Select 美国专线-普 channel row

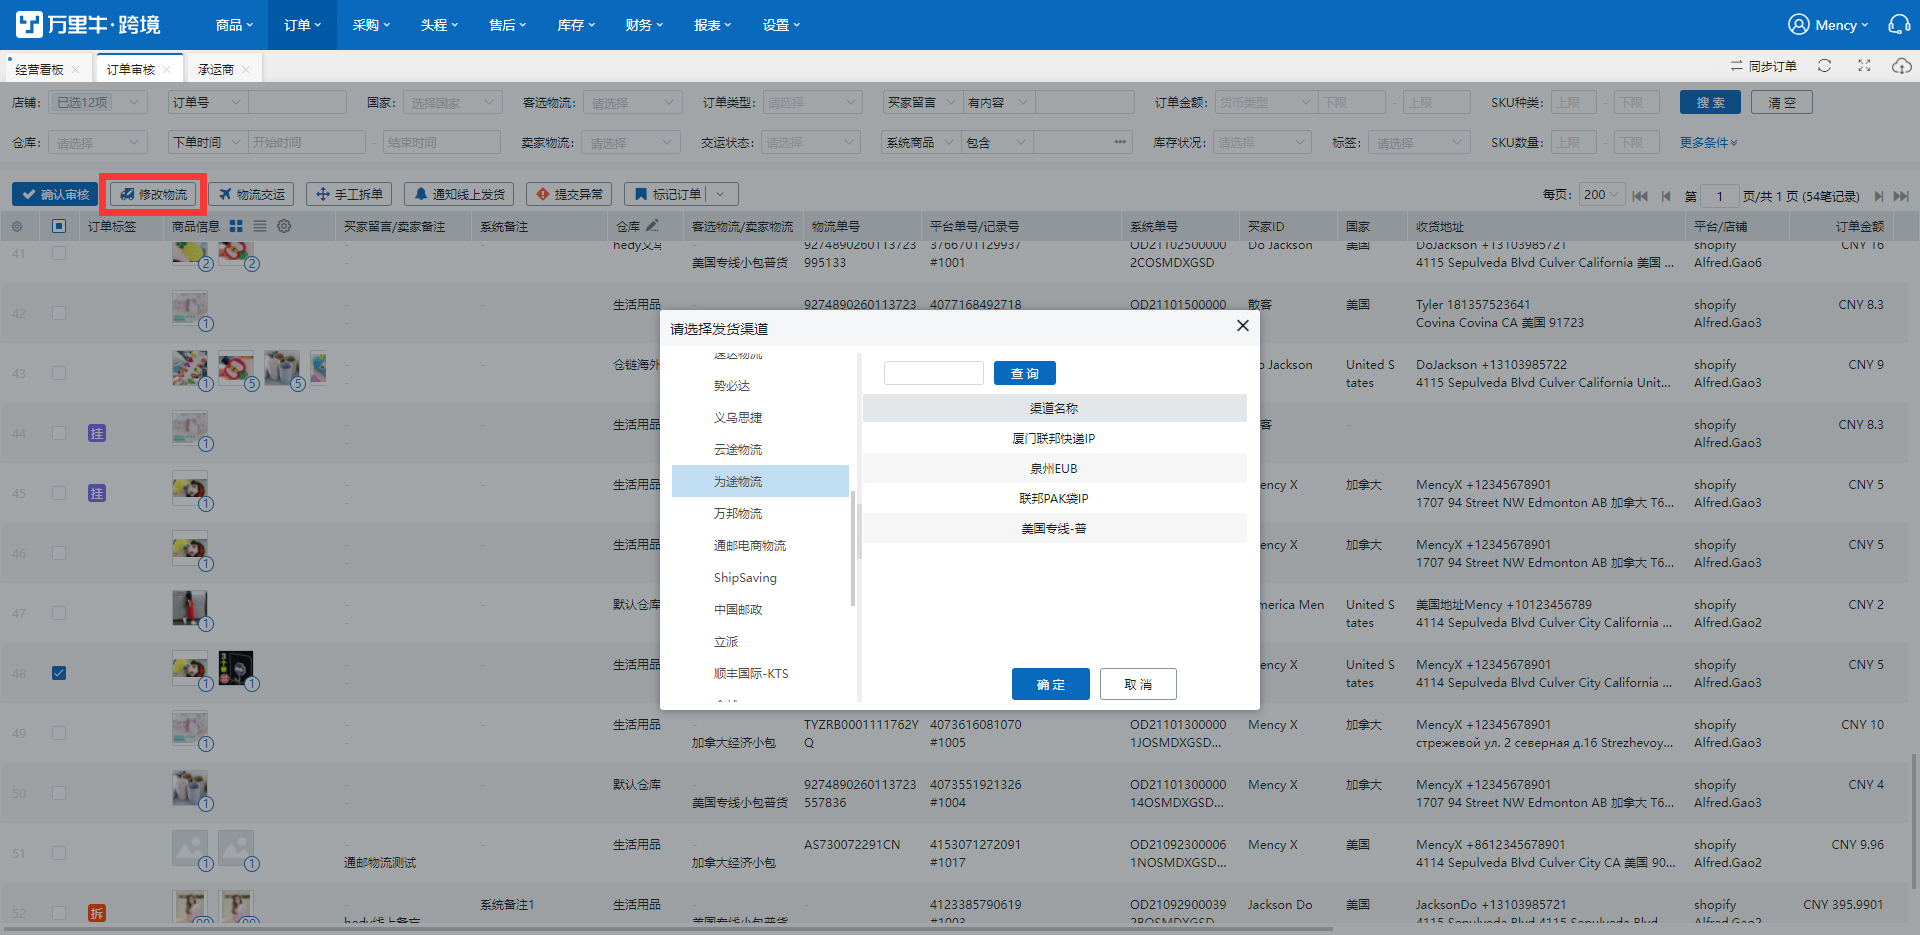click(x=1054, y=528)
